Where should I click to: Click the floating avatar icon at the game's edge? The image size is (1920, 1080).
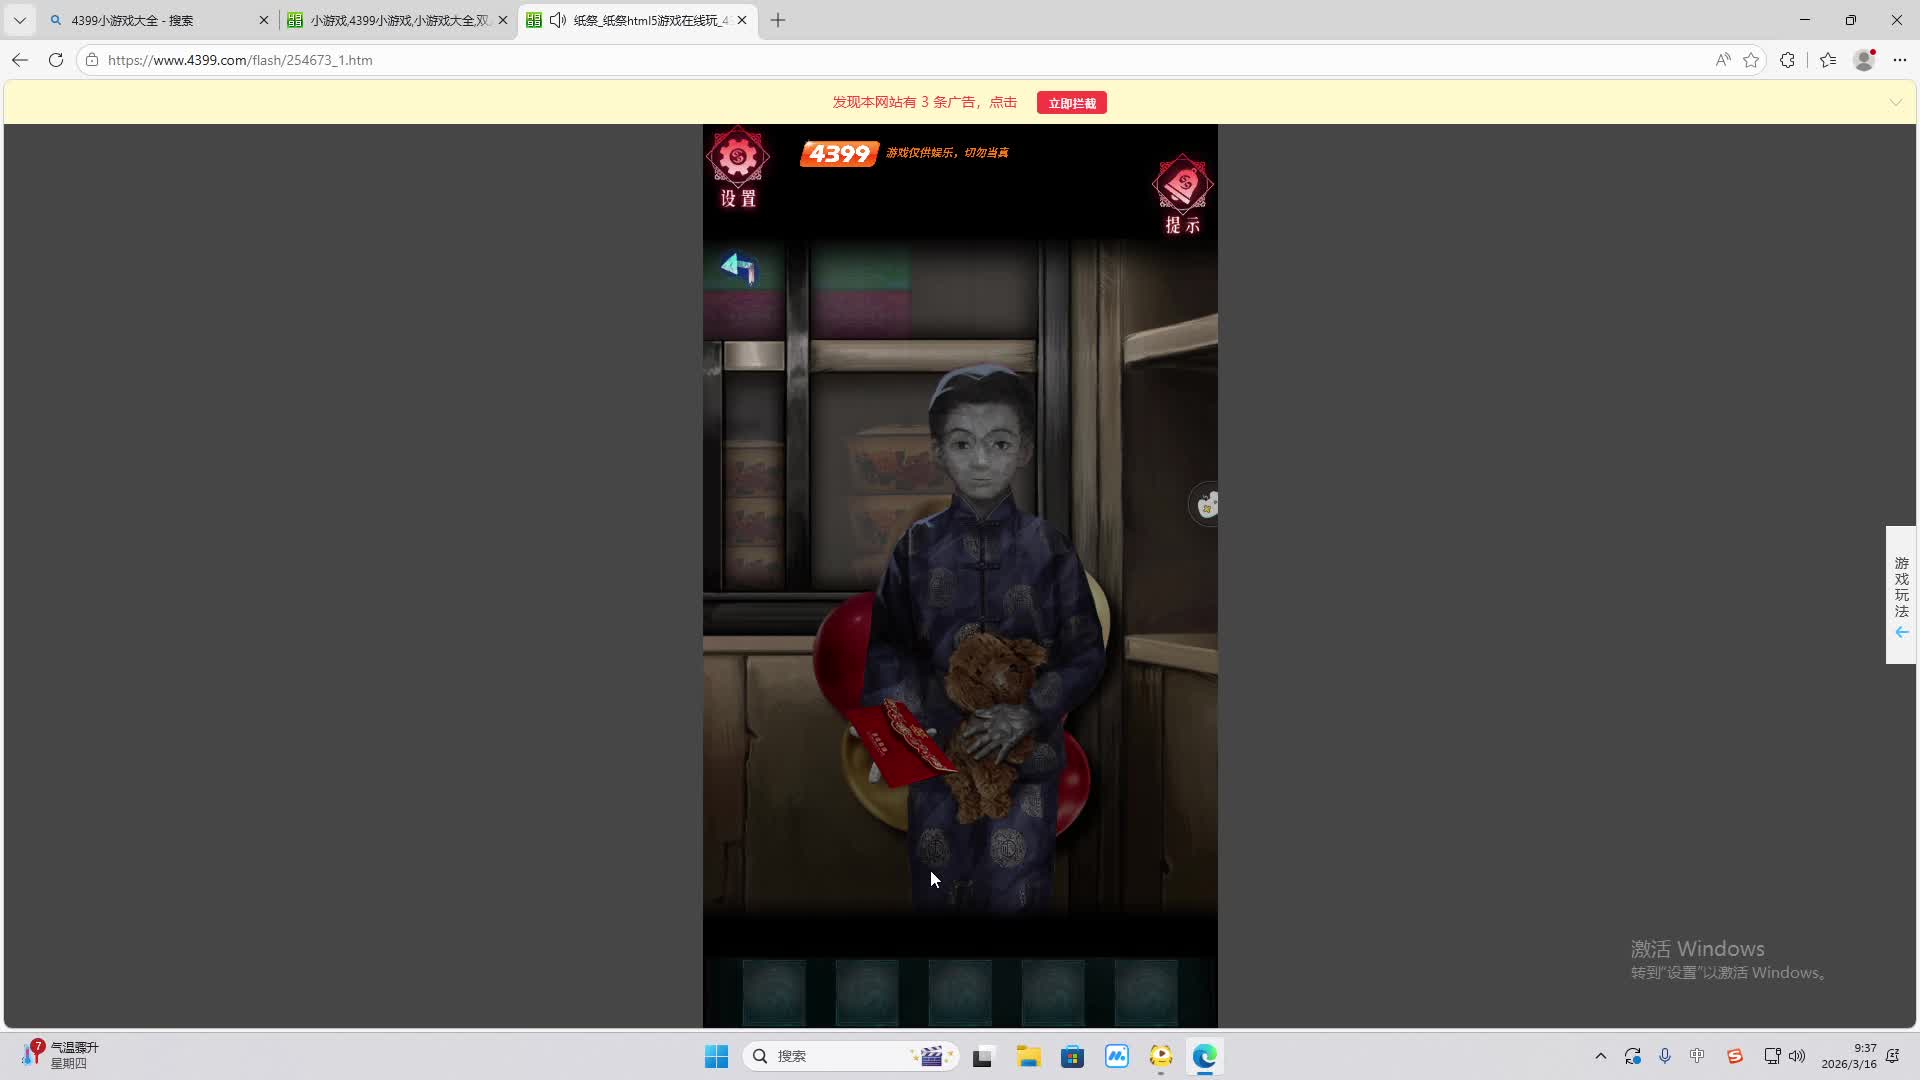(1206, 504)
